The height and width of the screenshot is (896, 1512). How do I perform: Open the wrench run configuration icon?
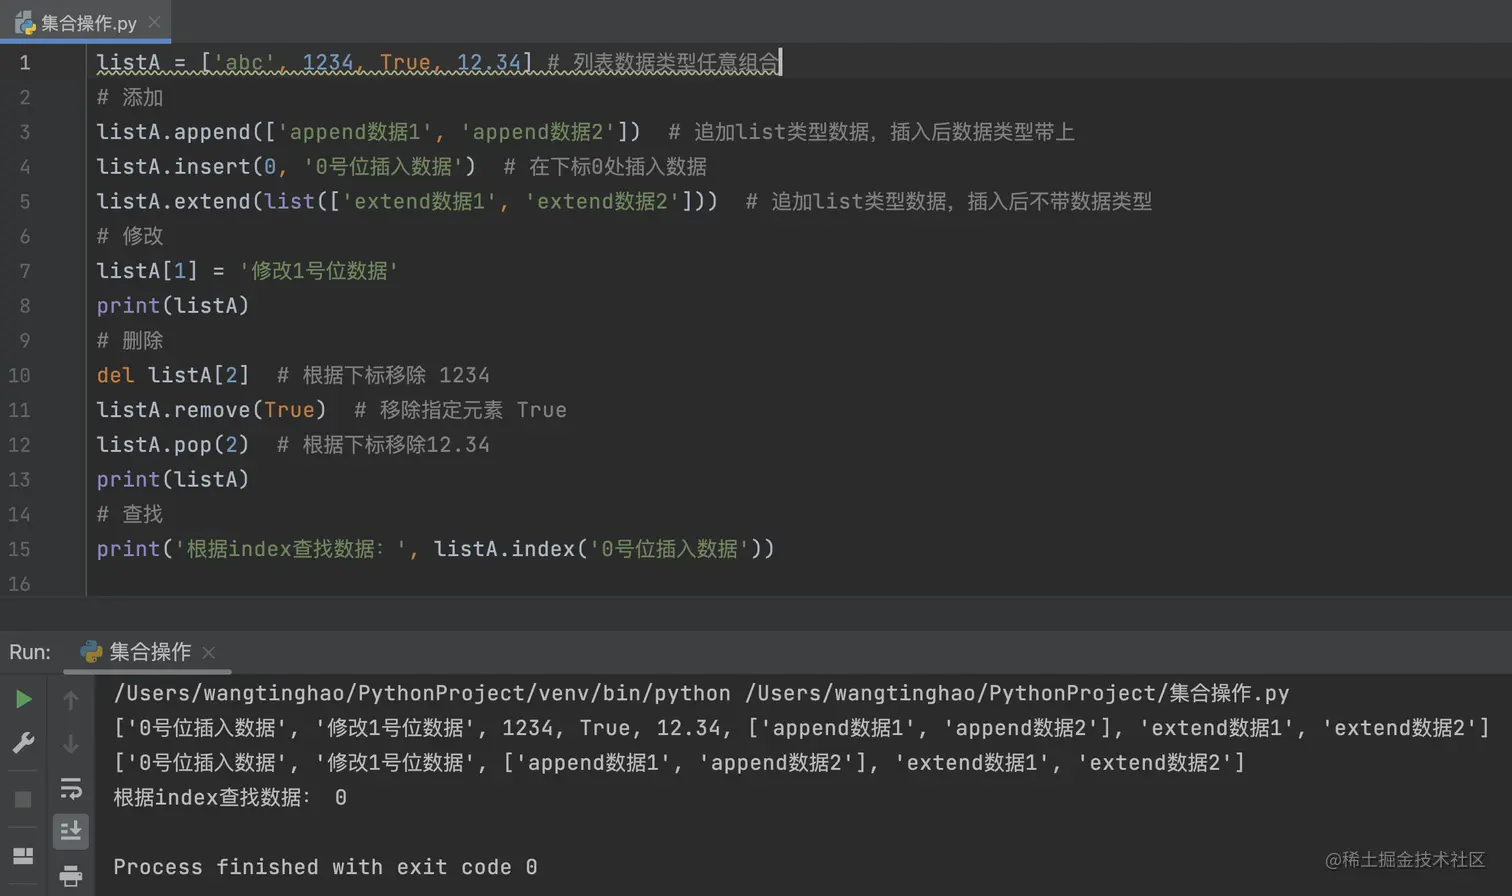[x=23, y=743]
